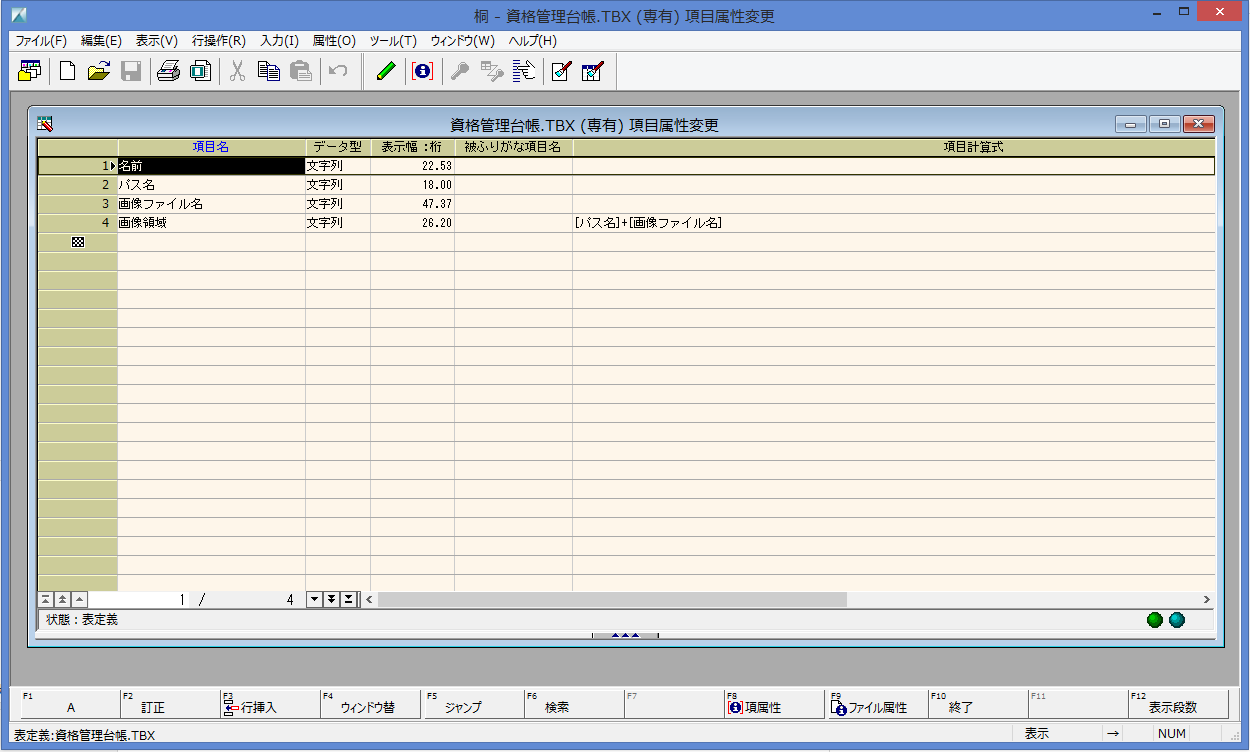The height and width of the screenshot is (752, 1250).
Task: Click the leftmost window-list toolbar icon
Action: (x=30, y=71)
